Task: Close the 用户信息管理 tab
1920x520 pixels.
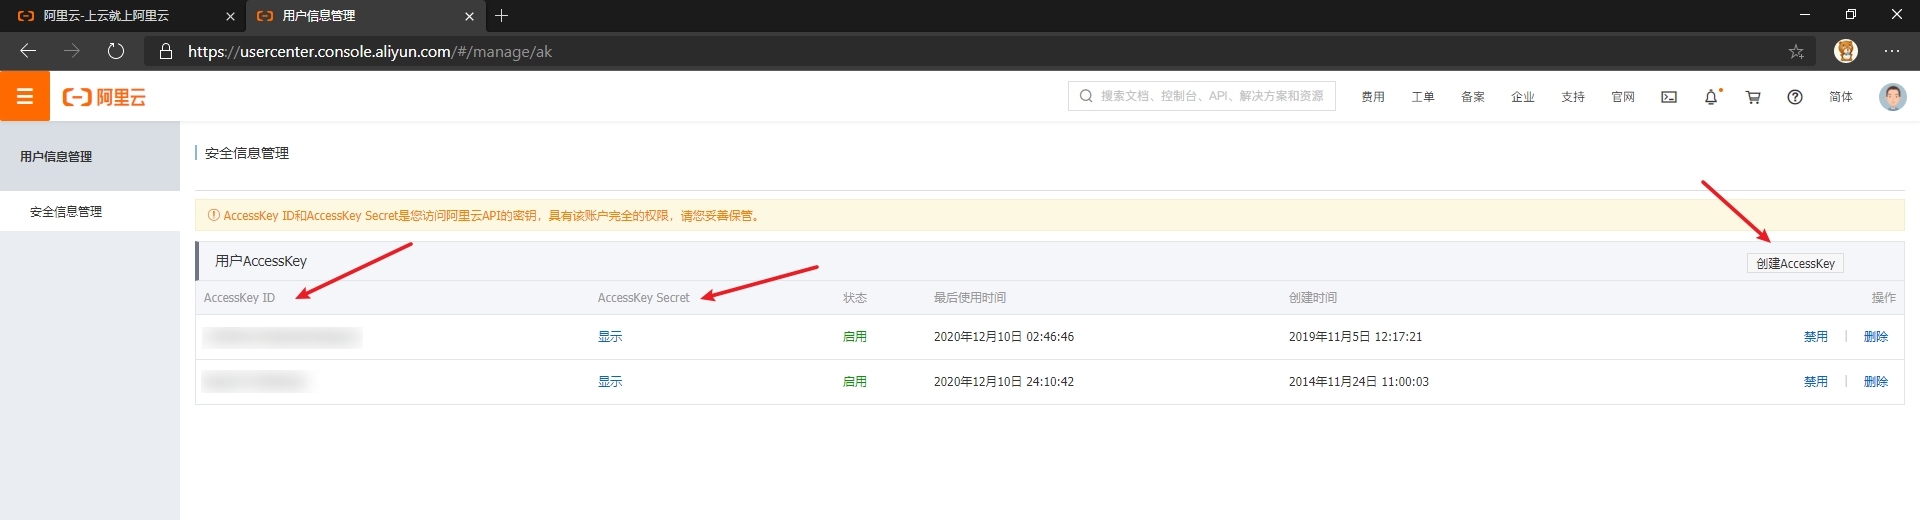Action: tap(469, 16)
